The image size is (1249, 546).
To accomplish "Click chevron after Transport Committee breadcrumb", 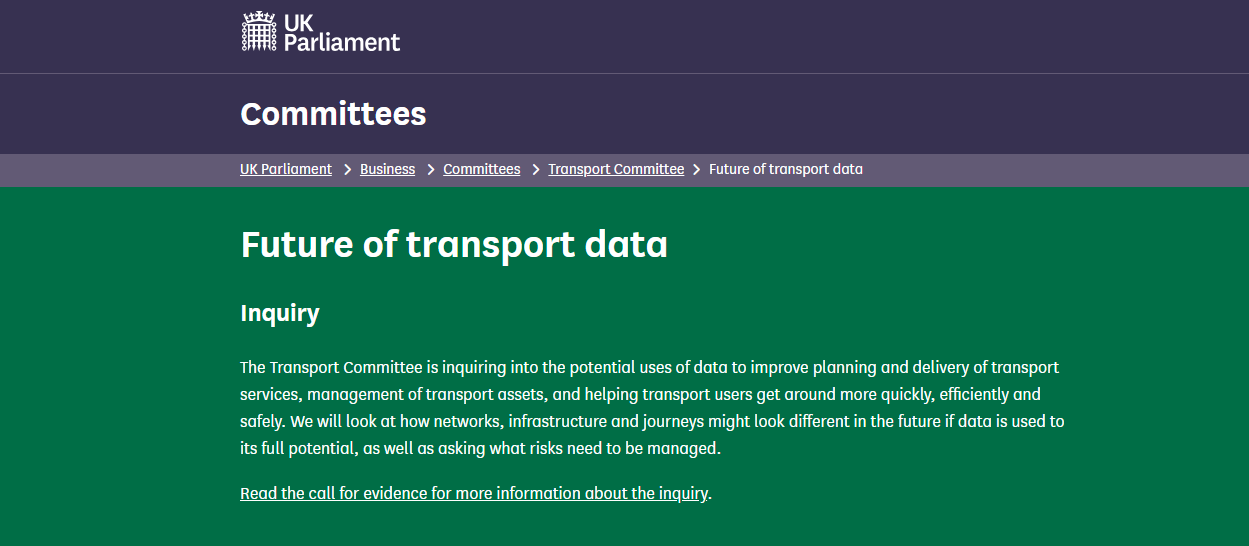I will coord(697,170).
